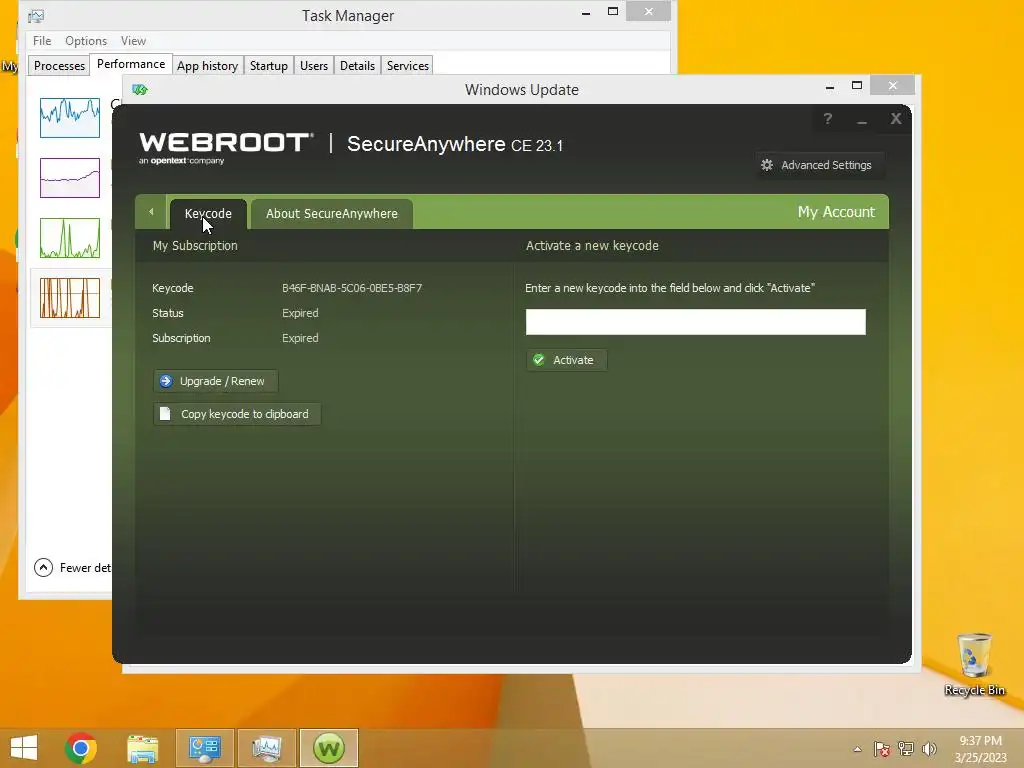Open the View menu in Task Manager
Screen dimensions: 1024x768
(x=133, y=40)
